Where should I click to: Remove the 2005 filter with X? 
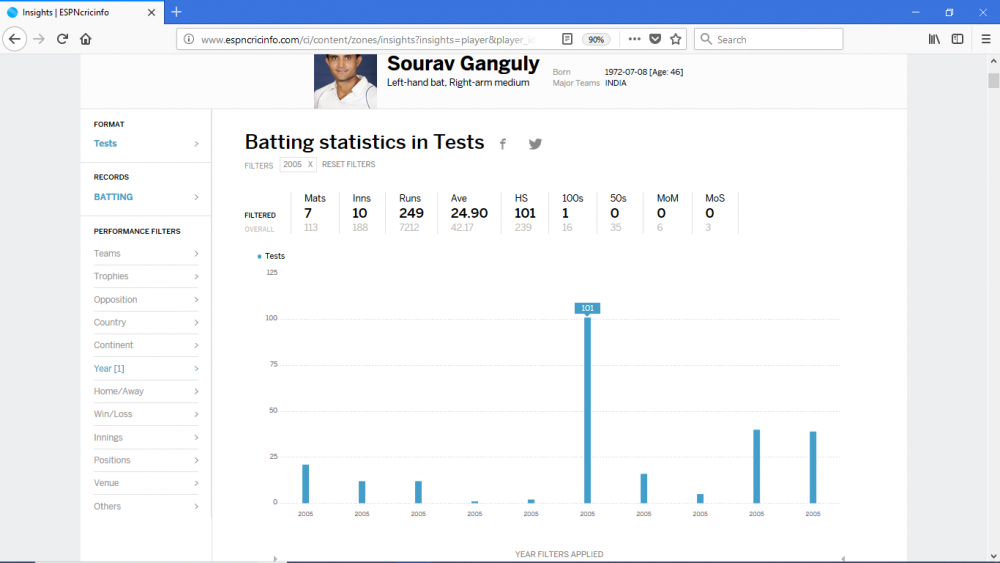click(311, 164)
